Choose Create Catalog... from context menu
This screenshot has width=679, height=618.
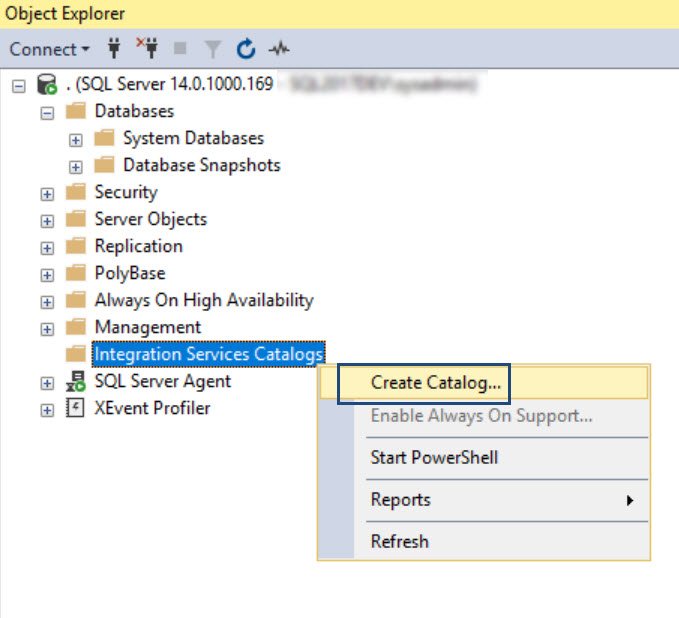click(x=484, y=383)
